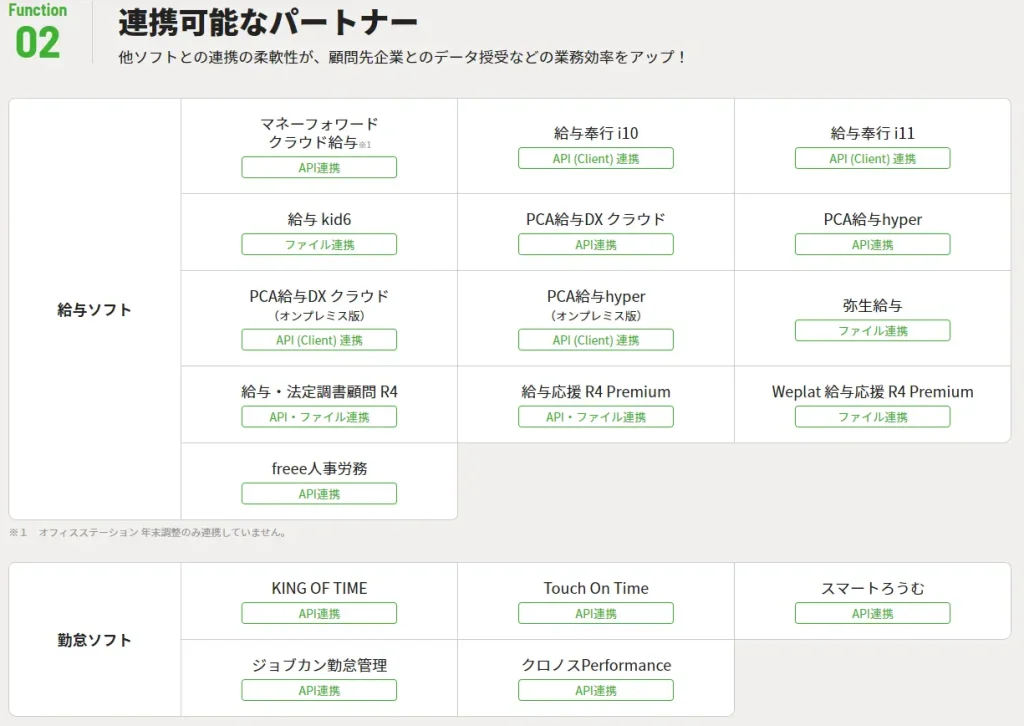
Task: Click the 給与・法定調書顧問 R4 name
Action: (319, 391)
